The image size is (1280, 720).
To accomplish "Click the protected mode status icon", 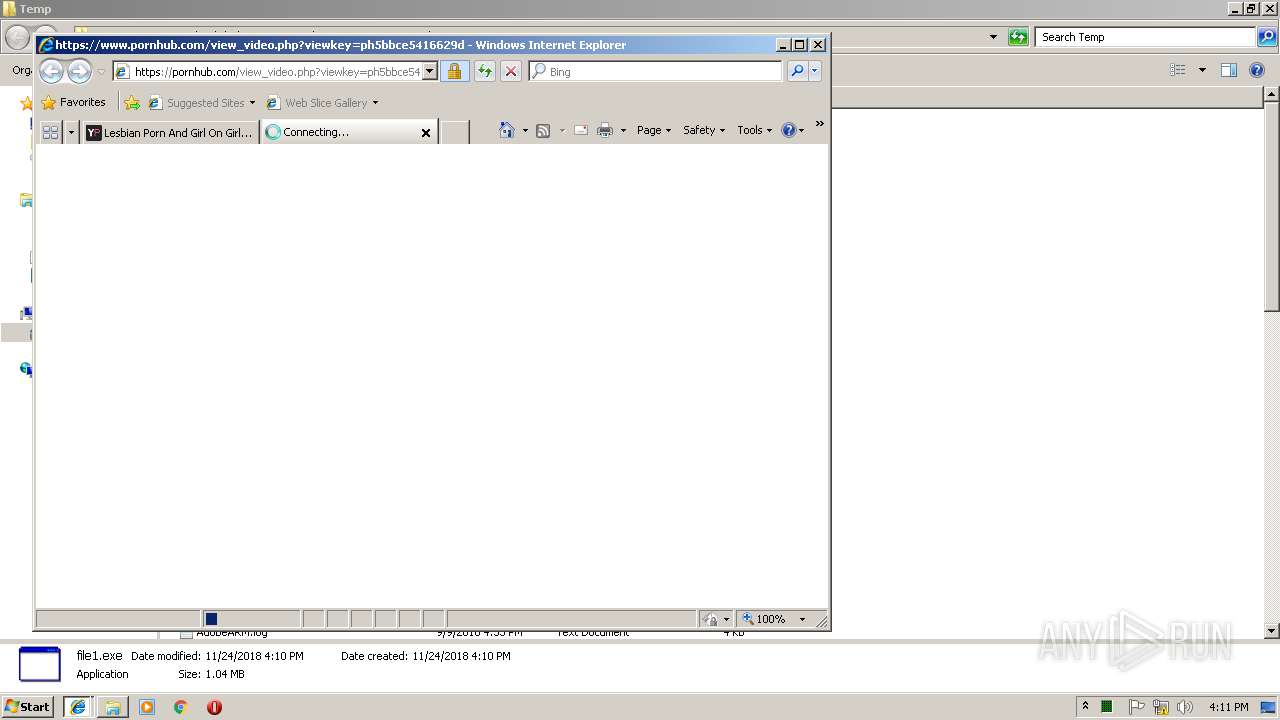I will click(x=711, y=619).
